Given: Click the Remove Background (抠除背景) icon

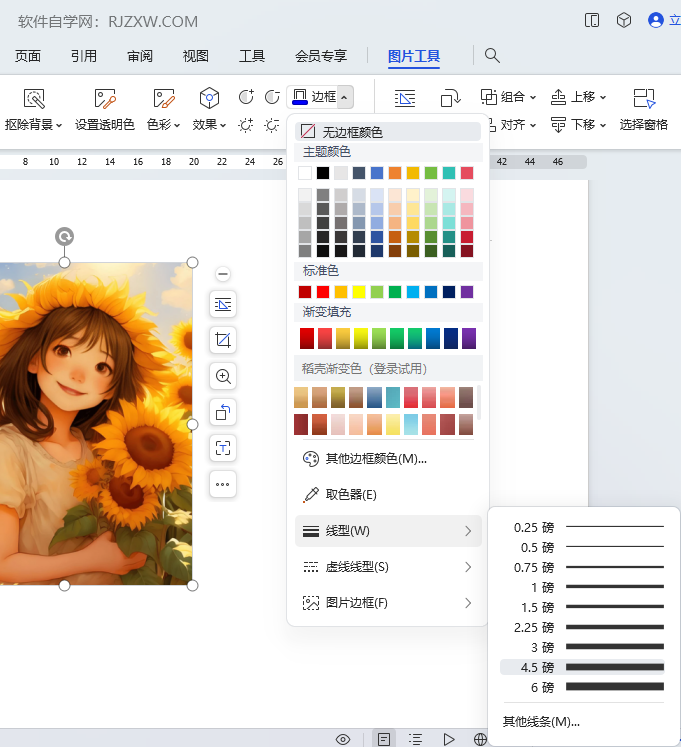Looking at the screenshot, I should pyautogui.click(x=34, y=99).
